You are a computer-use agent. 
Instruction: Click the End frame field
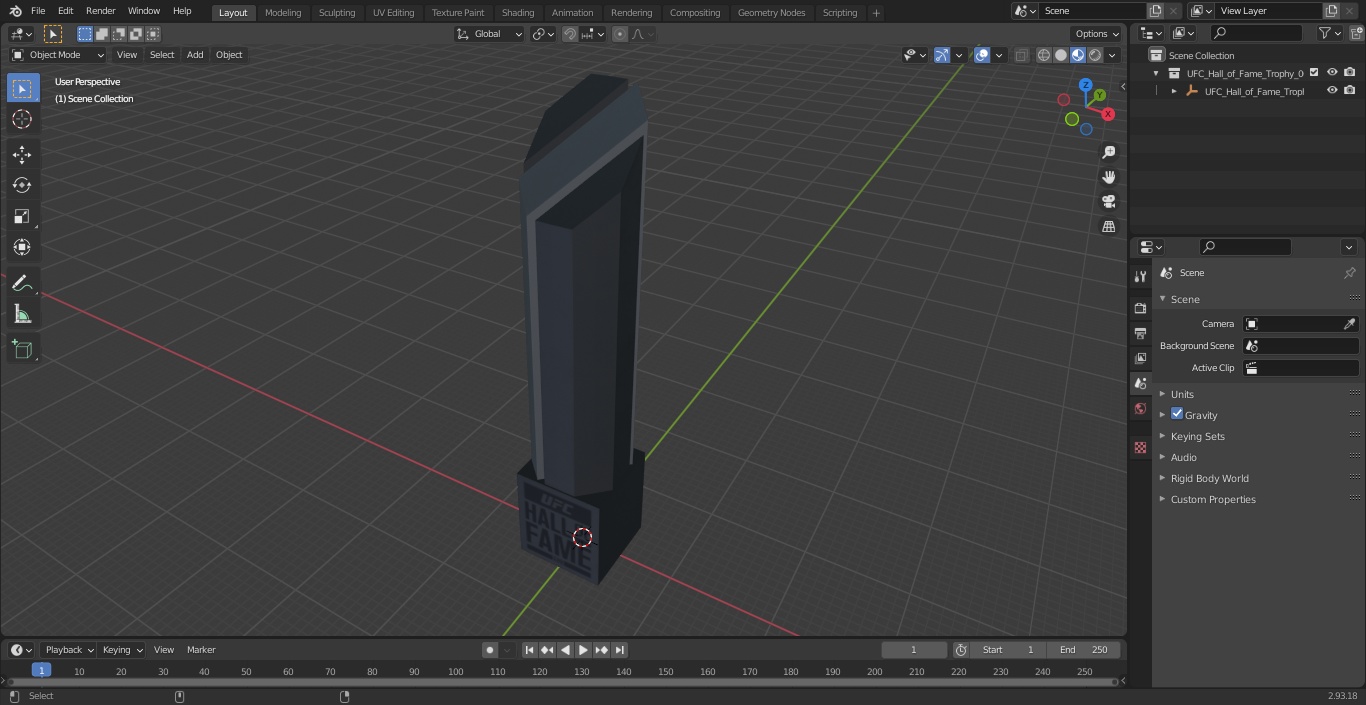(x=1084, y=650)
